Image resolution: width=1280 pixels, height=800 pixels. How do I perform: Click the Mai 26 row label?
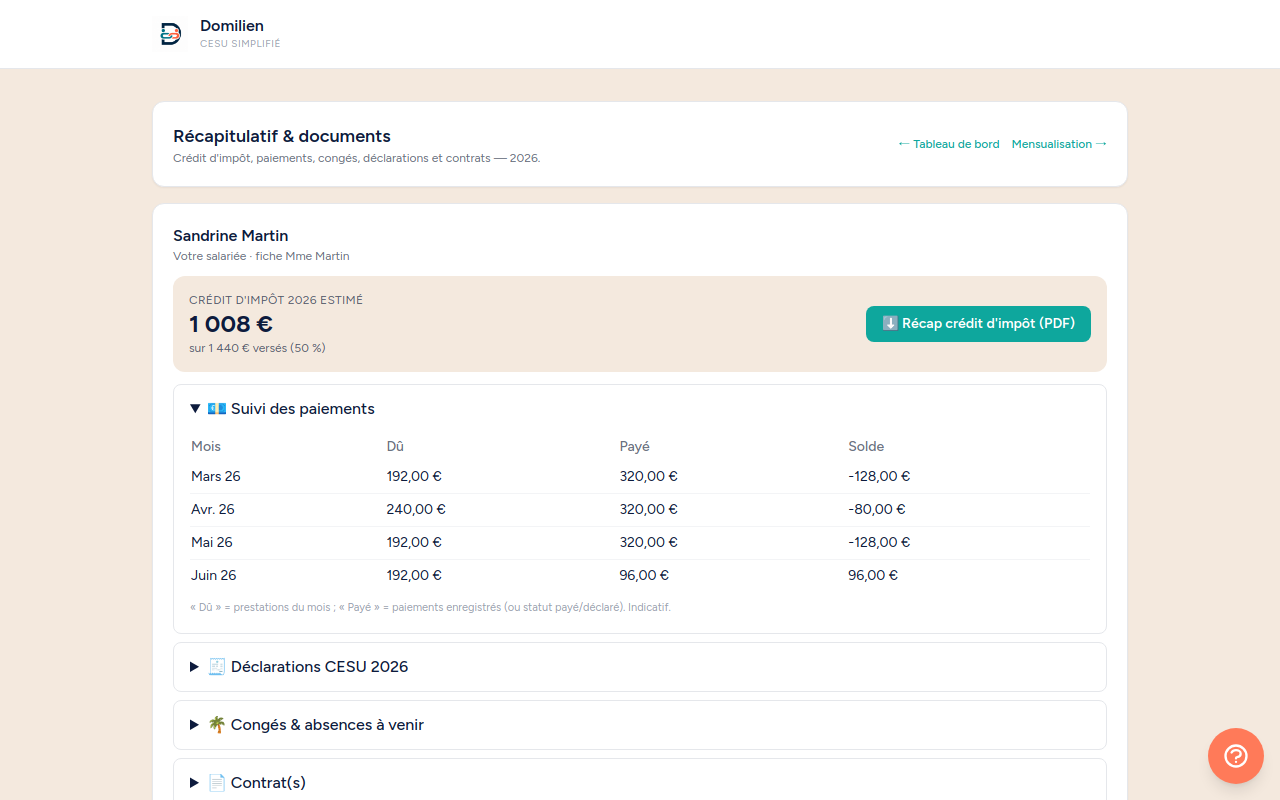tap(212, 542)
